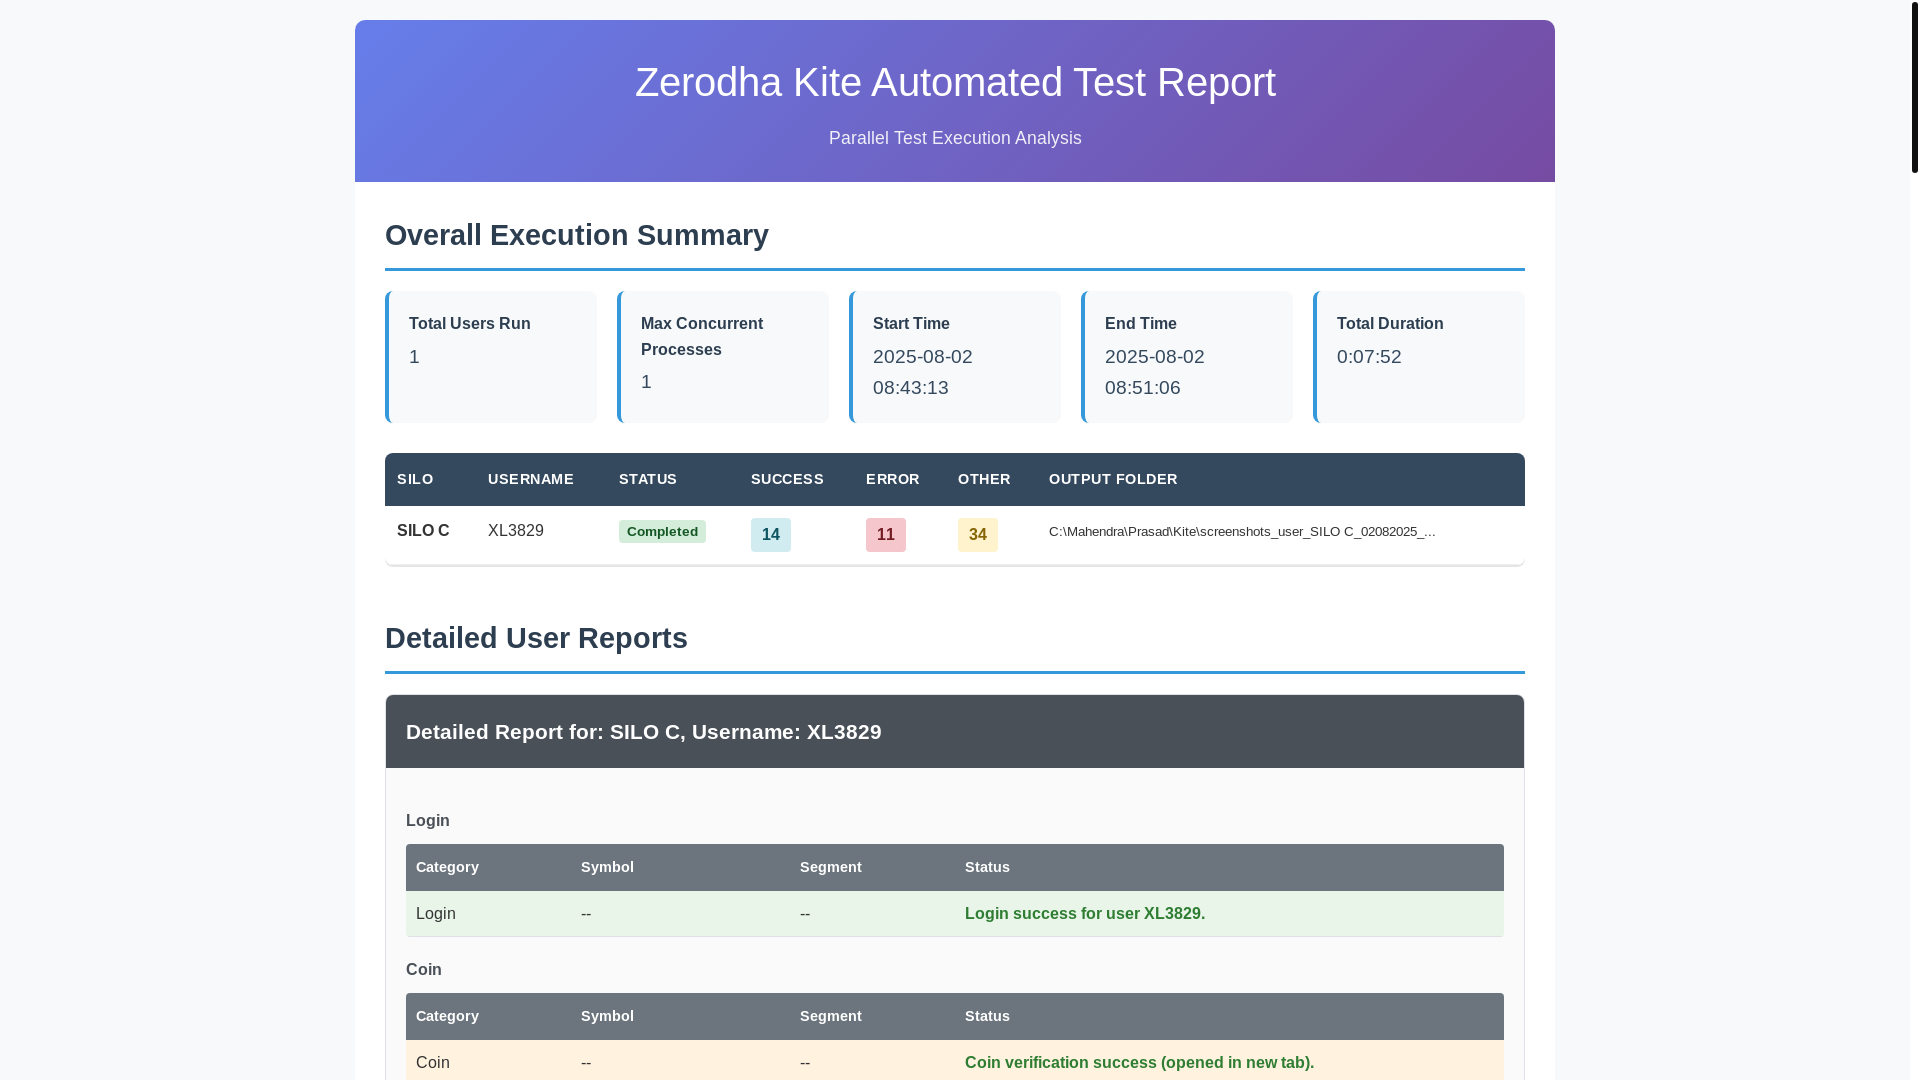
Task: Click the XL3829 username cell
Action: 516,531
